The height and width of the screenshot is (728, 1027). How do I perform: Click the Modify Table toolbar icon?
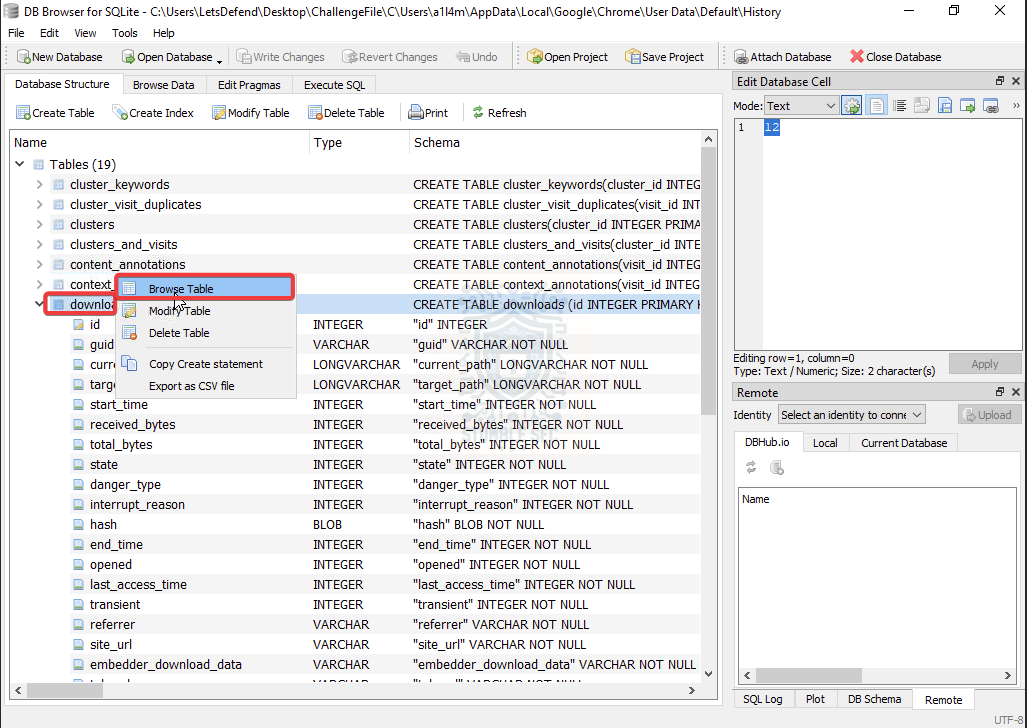click(219, 113)
